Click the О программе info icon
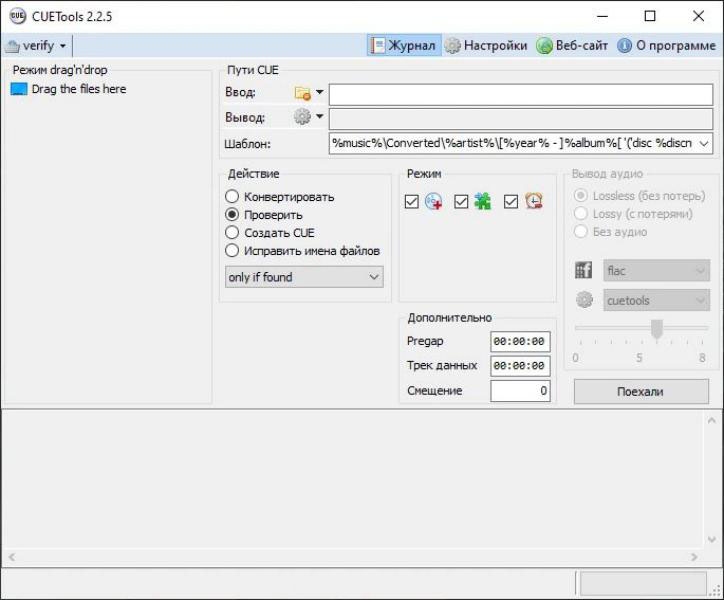The image size is (724, 600). pyautogui.click(x=624, y=45)
